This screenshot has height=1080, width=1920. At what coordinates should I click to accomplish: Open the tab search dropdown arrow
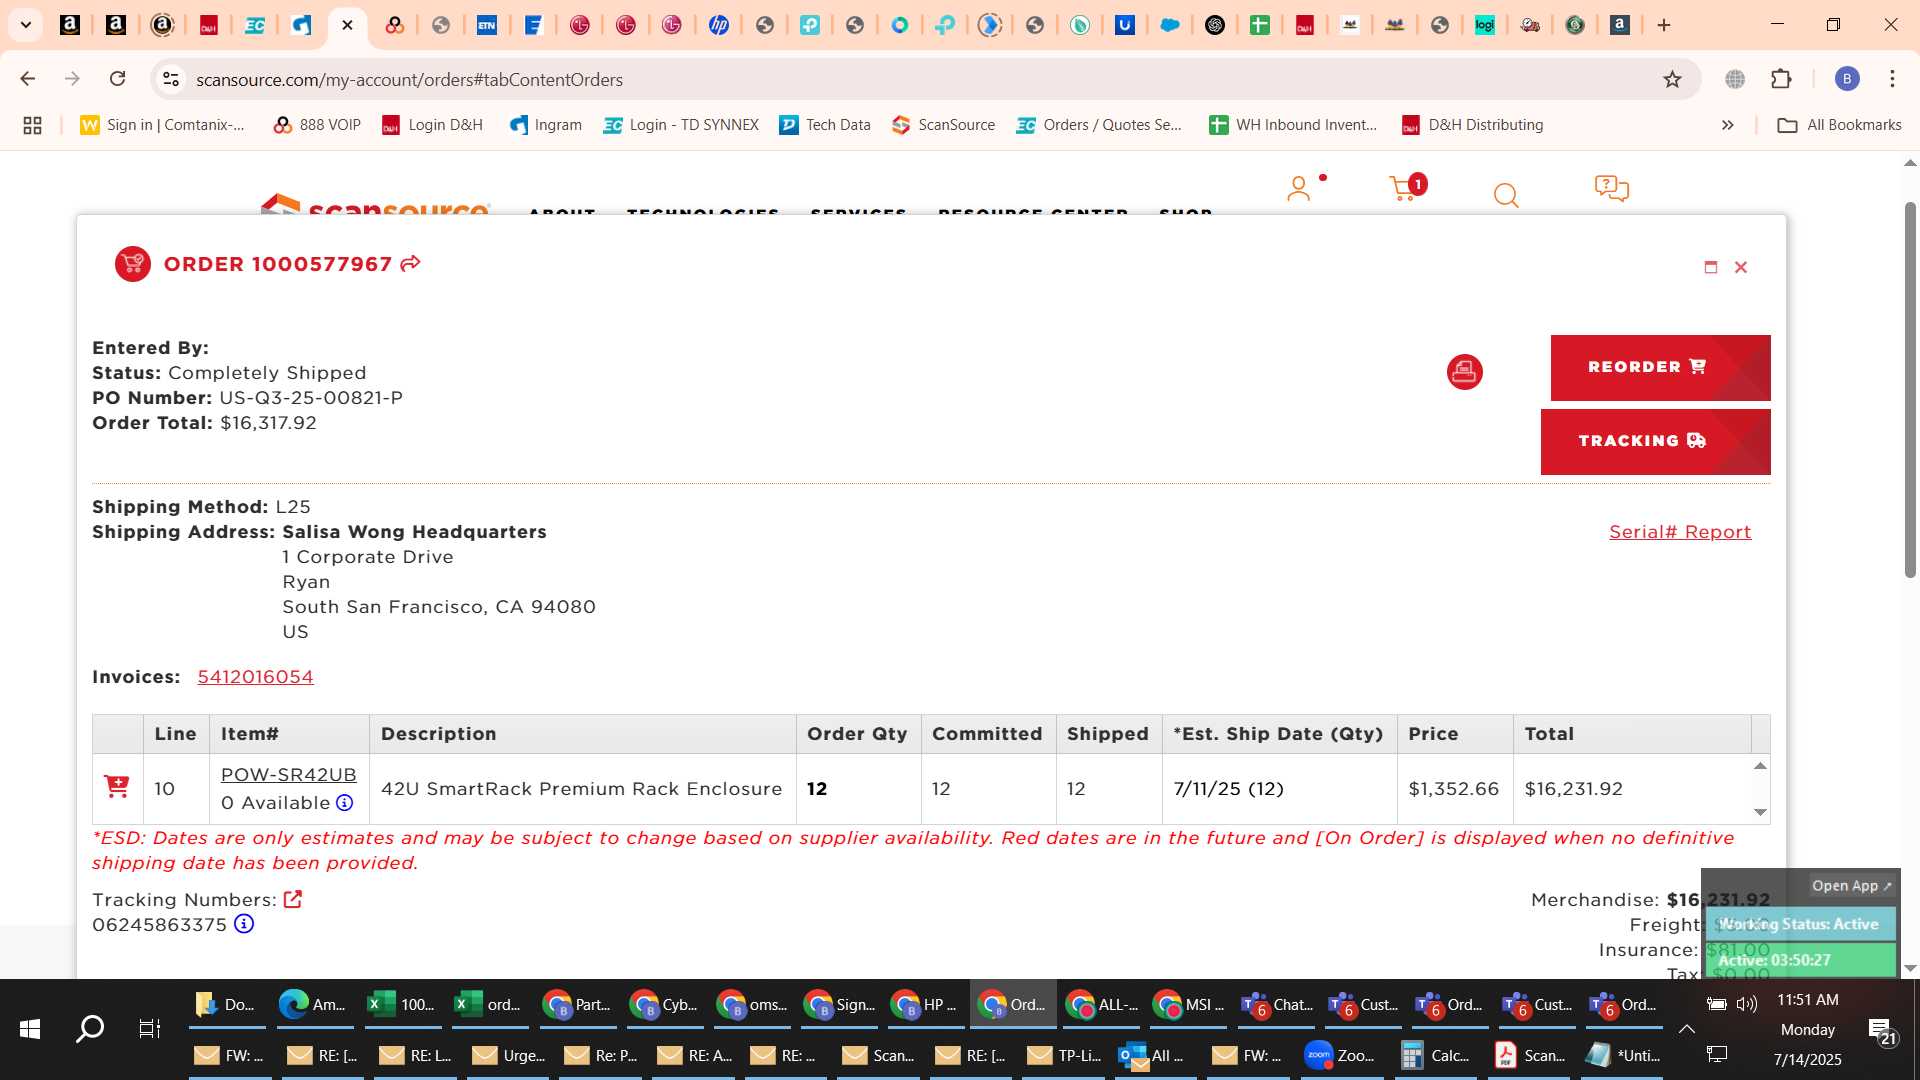point(26,25)
